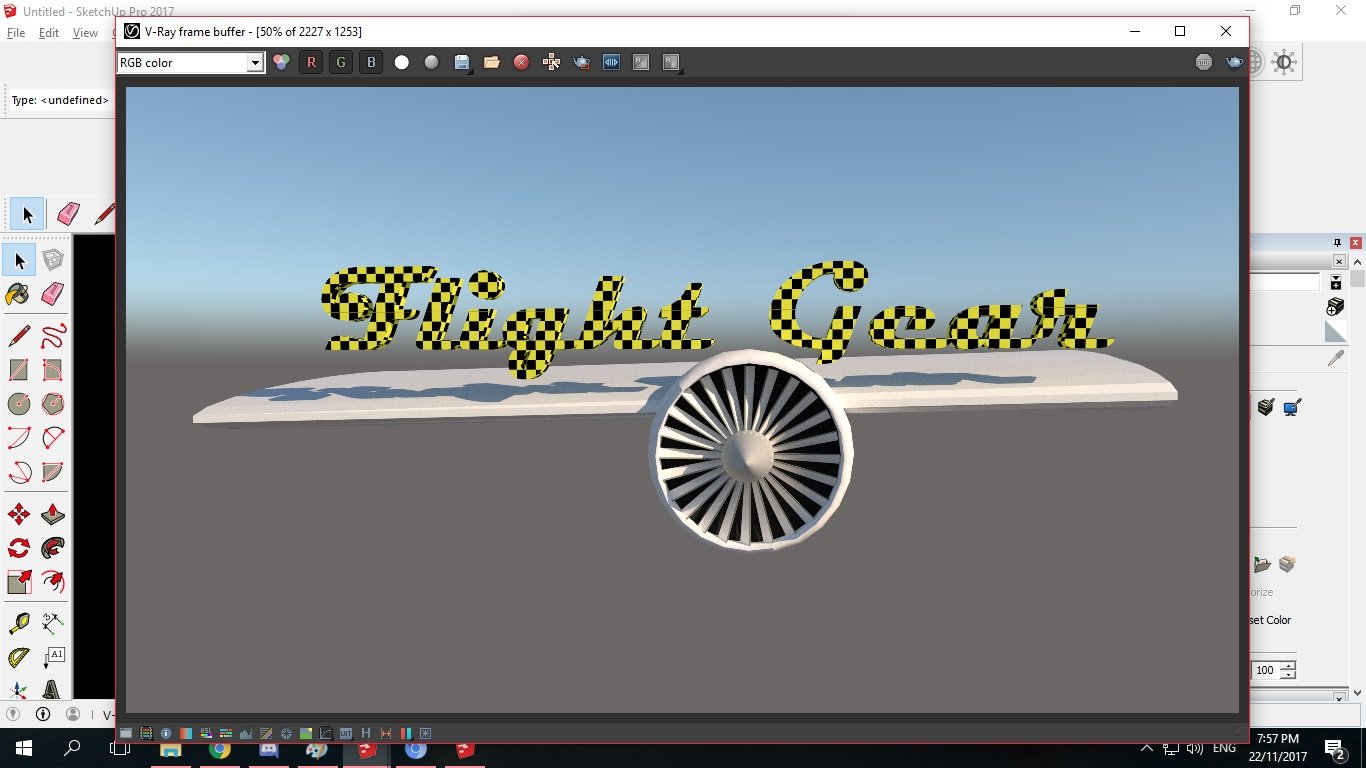Open lens effects settings icon
This screenshot has width=1366, height=768.
[425, 733]
